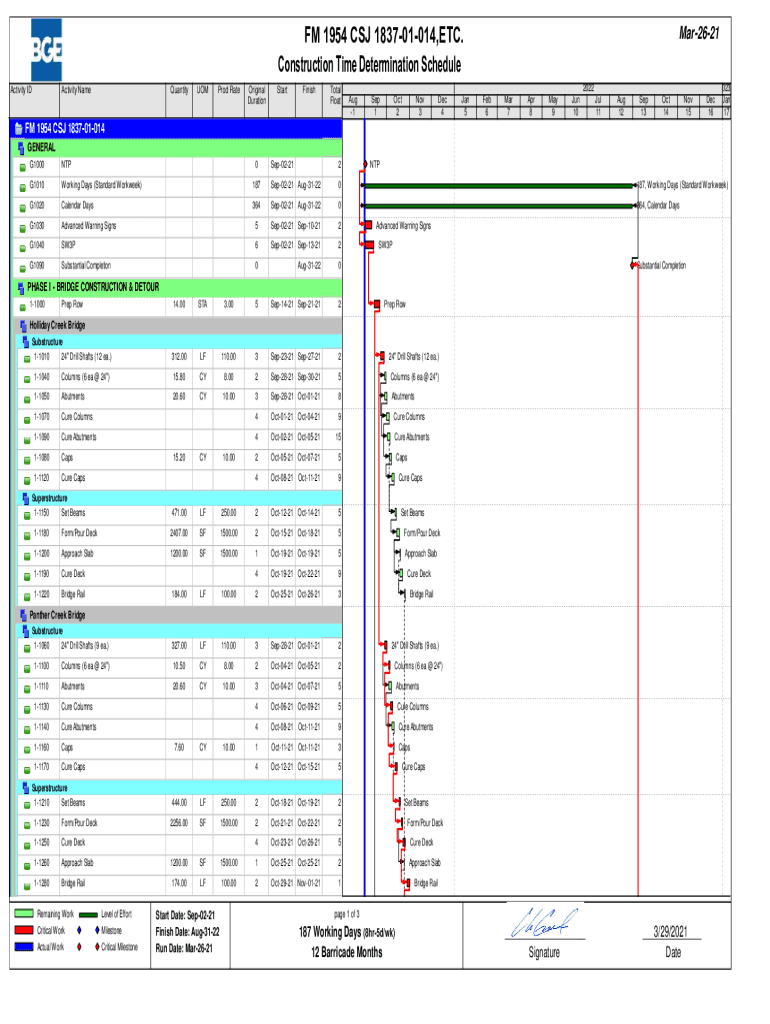The image size is (770, 1024).
Task: Expand PHASE I - BRIDGE CONSTRUCTION & DETOUR band
Action: click(x=20, y=286)
